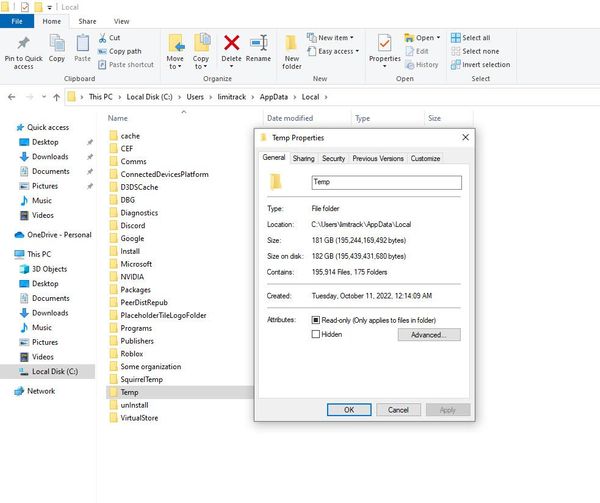Click the Advanced... button

429,335
